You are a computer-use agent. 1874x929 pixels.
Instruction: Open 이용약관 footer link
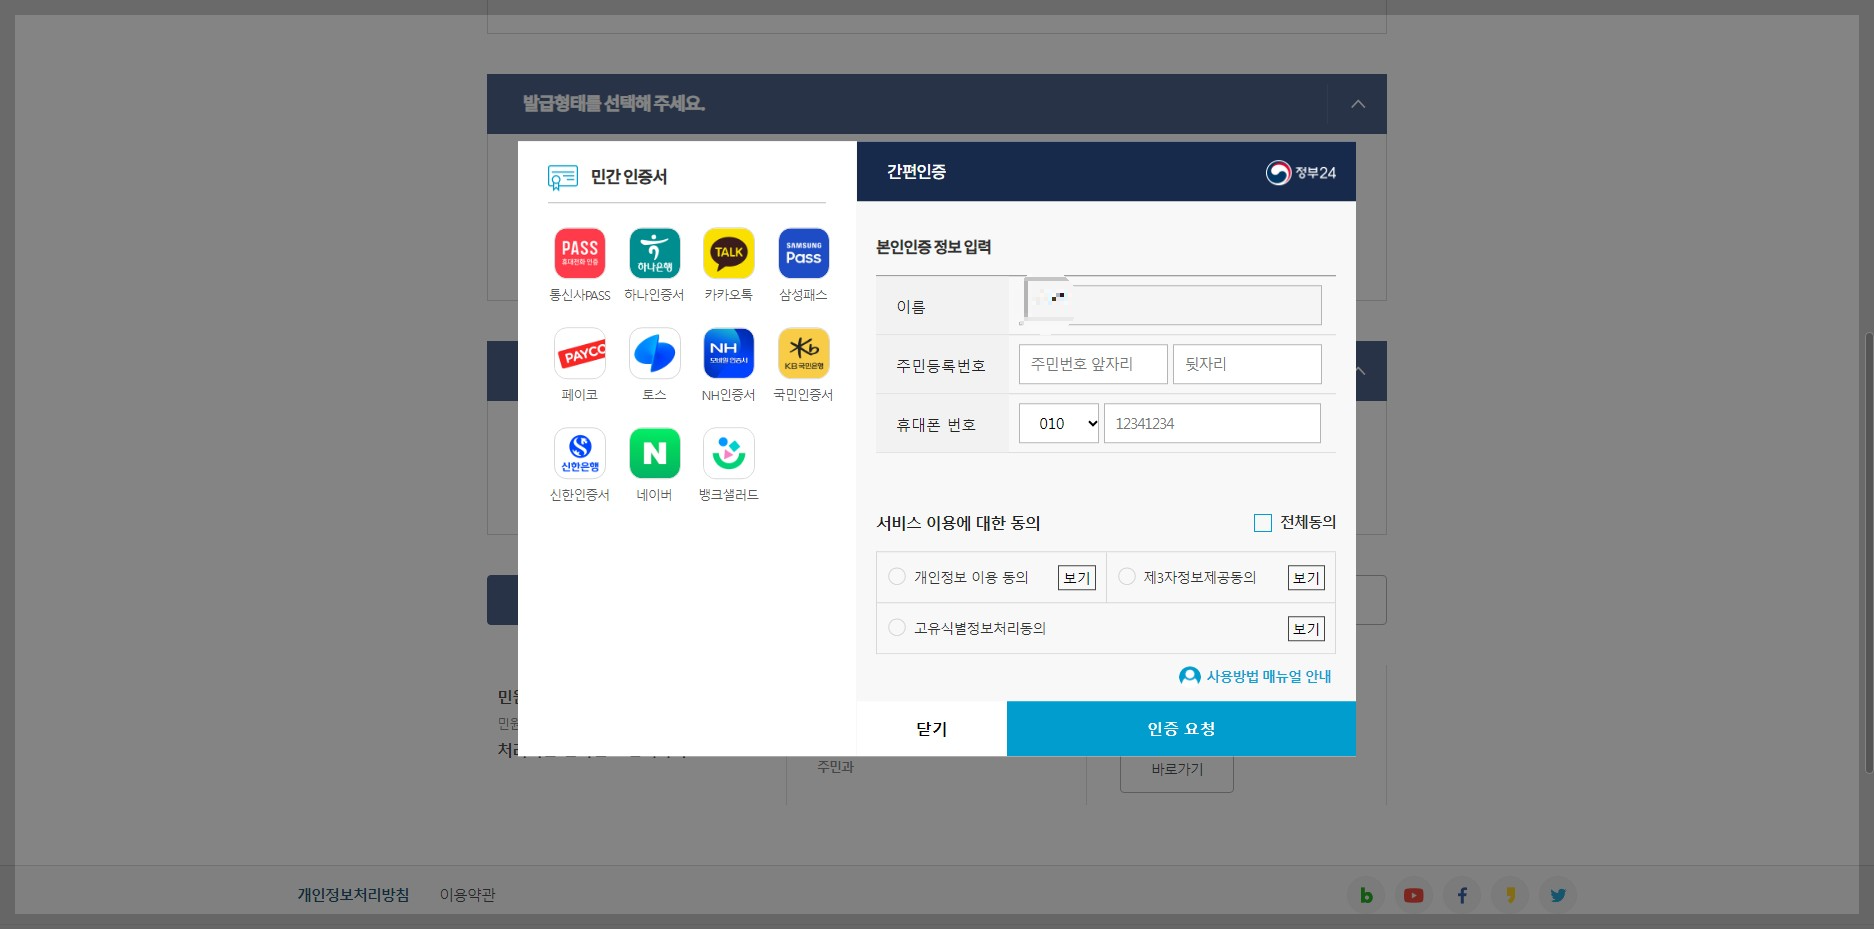(x=467, y=895)
